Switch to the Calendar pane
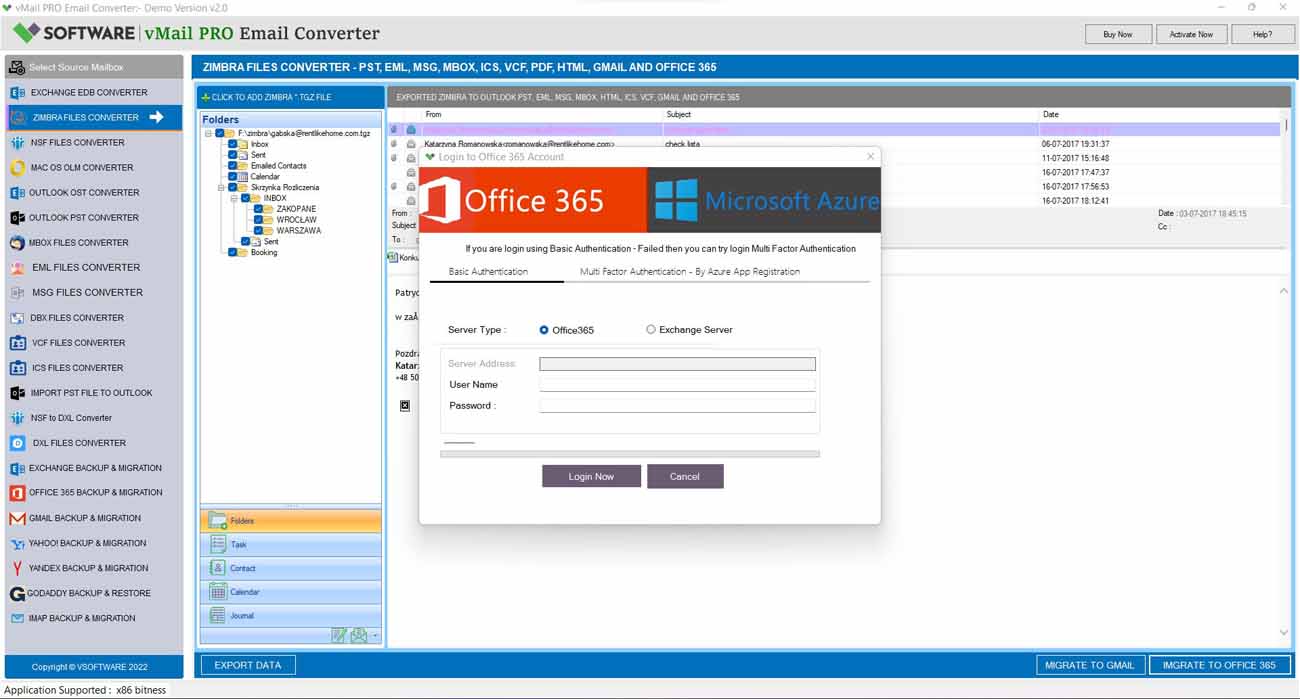 point(291,592)
